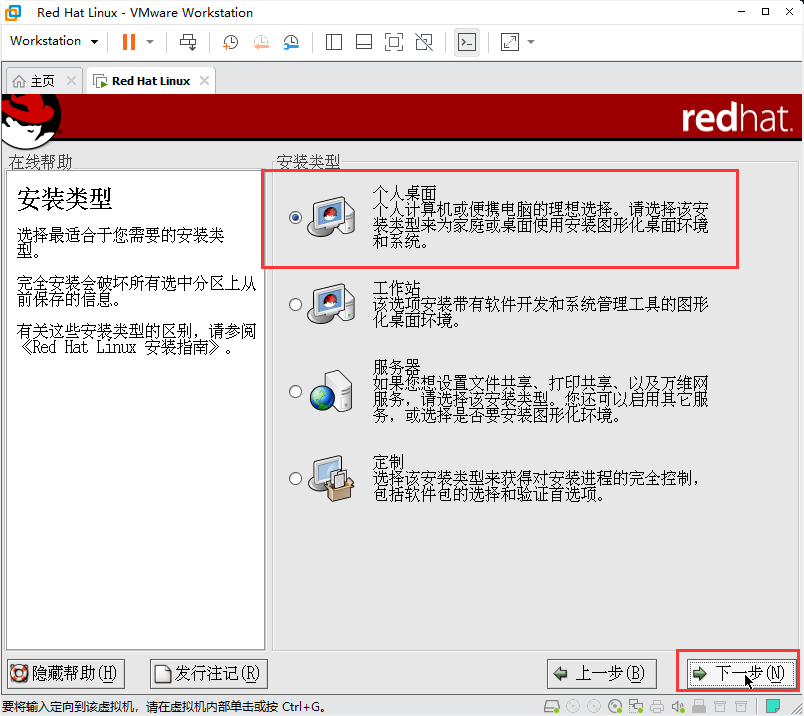Screen dimensions: 804x716
Task: Go back with 上一步(B)
Action: (x=601, y=673)
